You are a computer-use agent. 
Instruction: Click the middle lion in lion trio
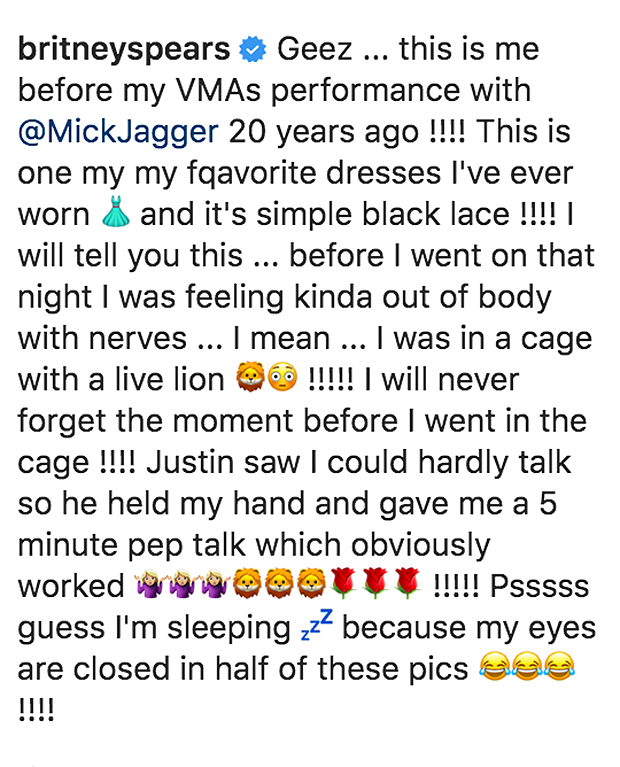tap(280, 584)
